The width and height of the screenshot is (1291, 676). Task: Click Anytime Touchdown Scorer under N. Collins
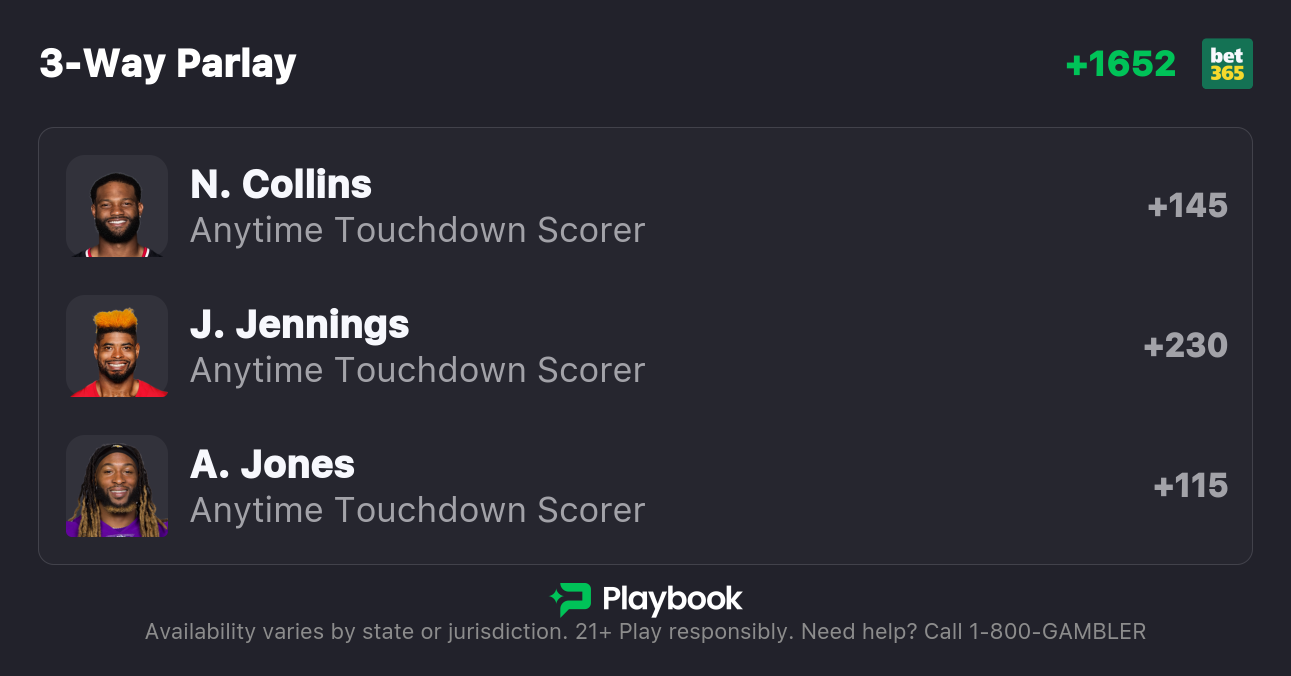[x=417, y=230]
